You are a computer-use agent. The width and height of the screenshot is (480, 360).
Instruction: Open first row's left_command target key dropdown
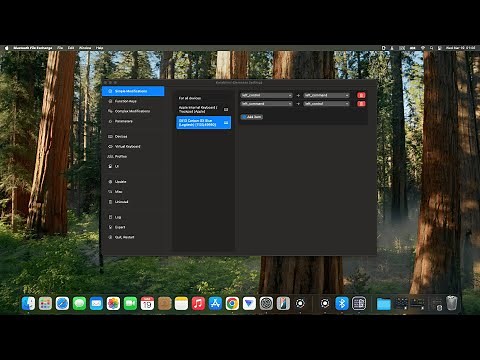[x=326, y=95]
